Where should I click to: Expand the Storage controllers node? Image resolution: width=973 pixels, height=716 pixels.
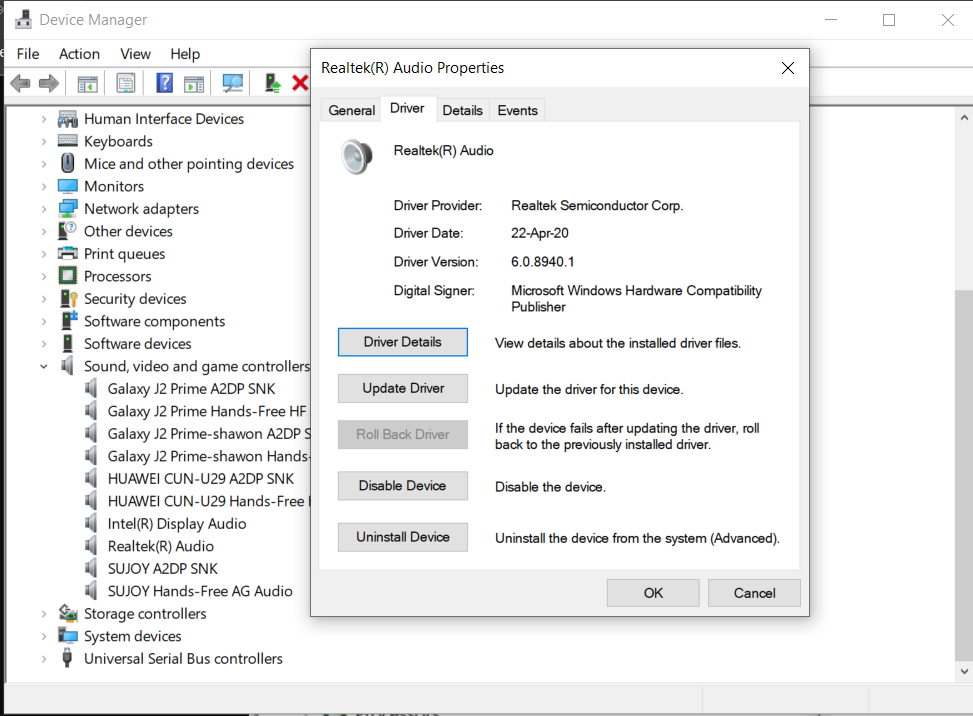(43, 614)
